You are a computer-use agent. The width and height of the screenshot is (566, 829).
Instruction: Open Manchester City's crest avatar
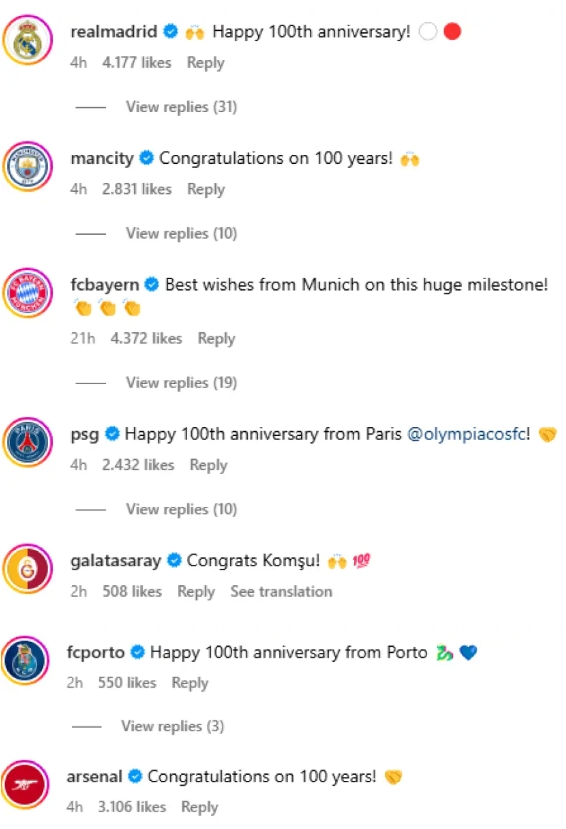click(27, 167)
